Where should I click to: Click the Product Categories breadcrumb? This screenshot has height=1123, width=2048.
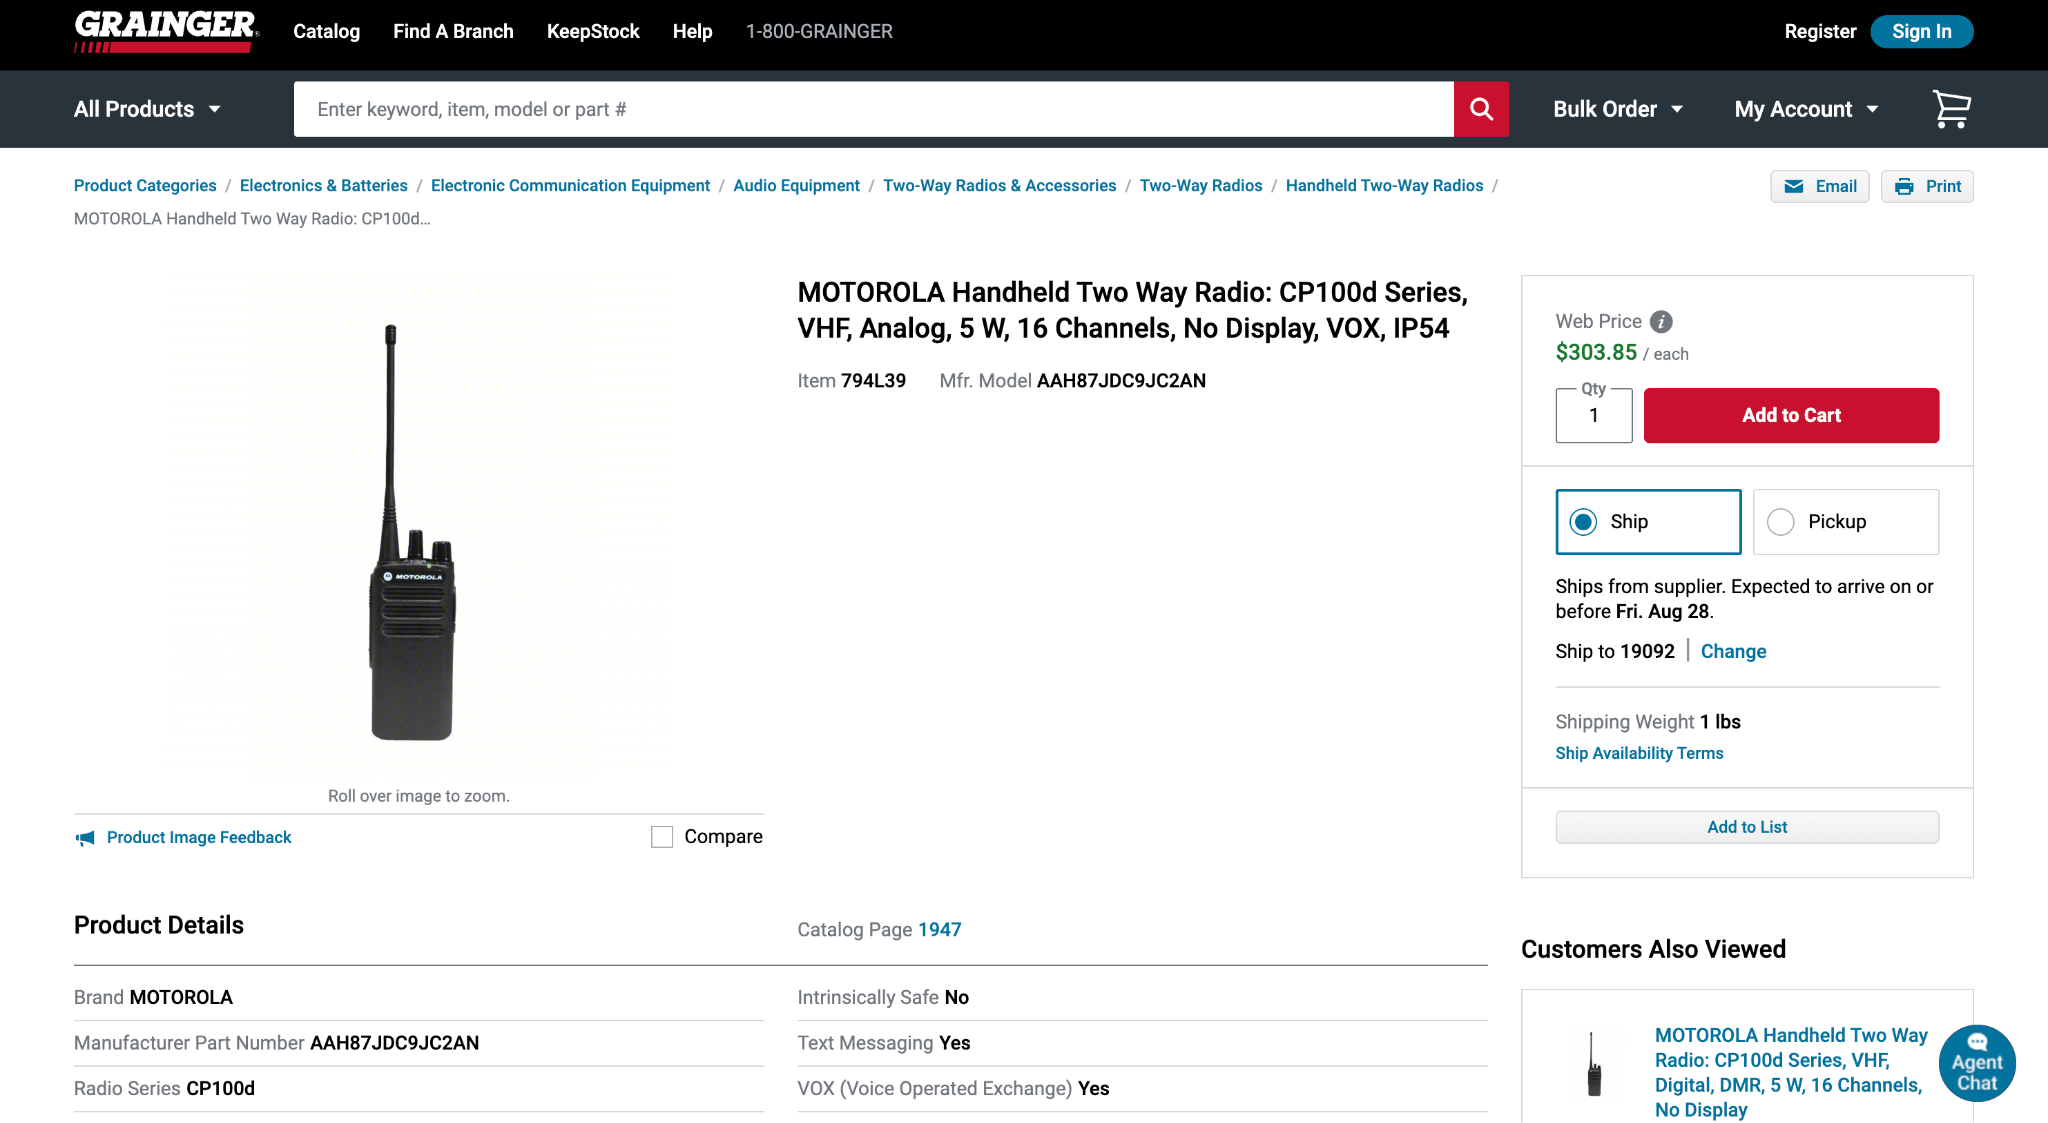pos(145,185)
